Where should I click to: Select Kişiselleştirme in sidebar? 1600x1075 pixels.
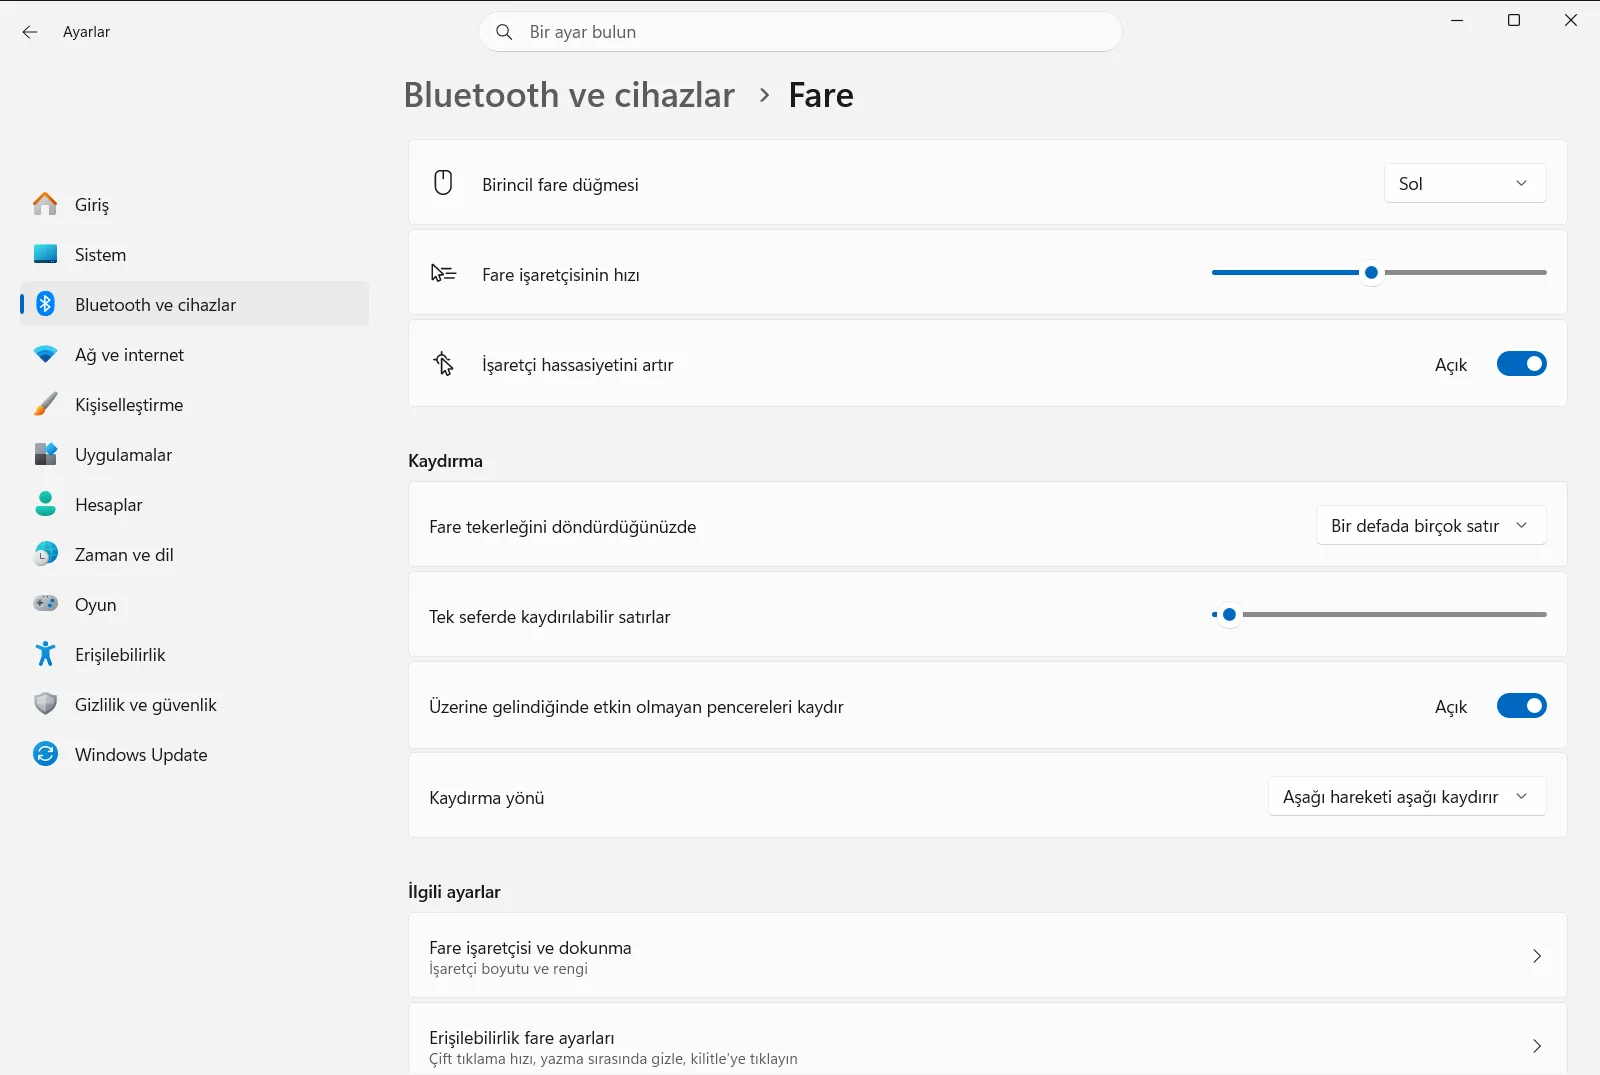coord(194,404)
